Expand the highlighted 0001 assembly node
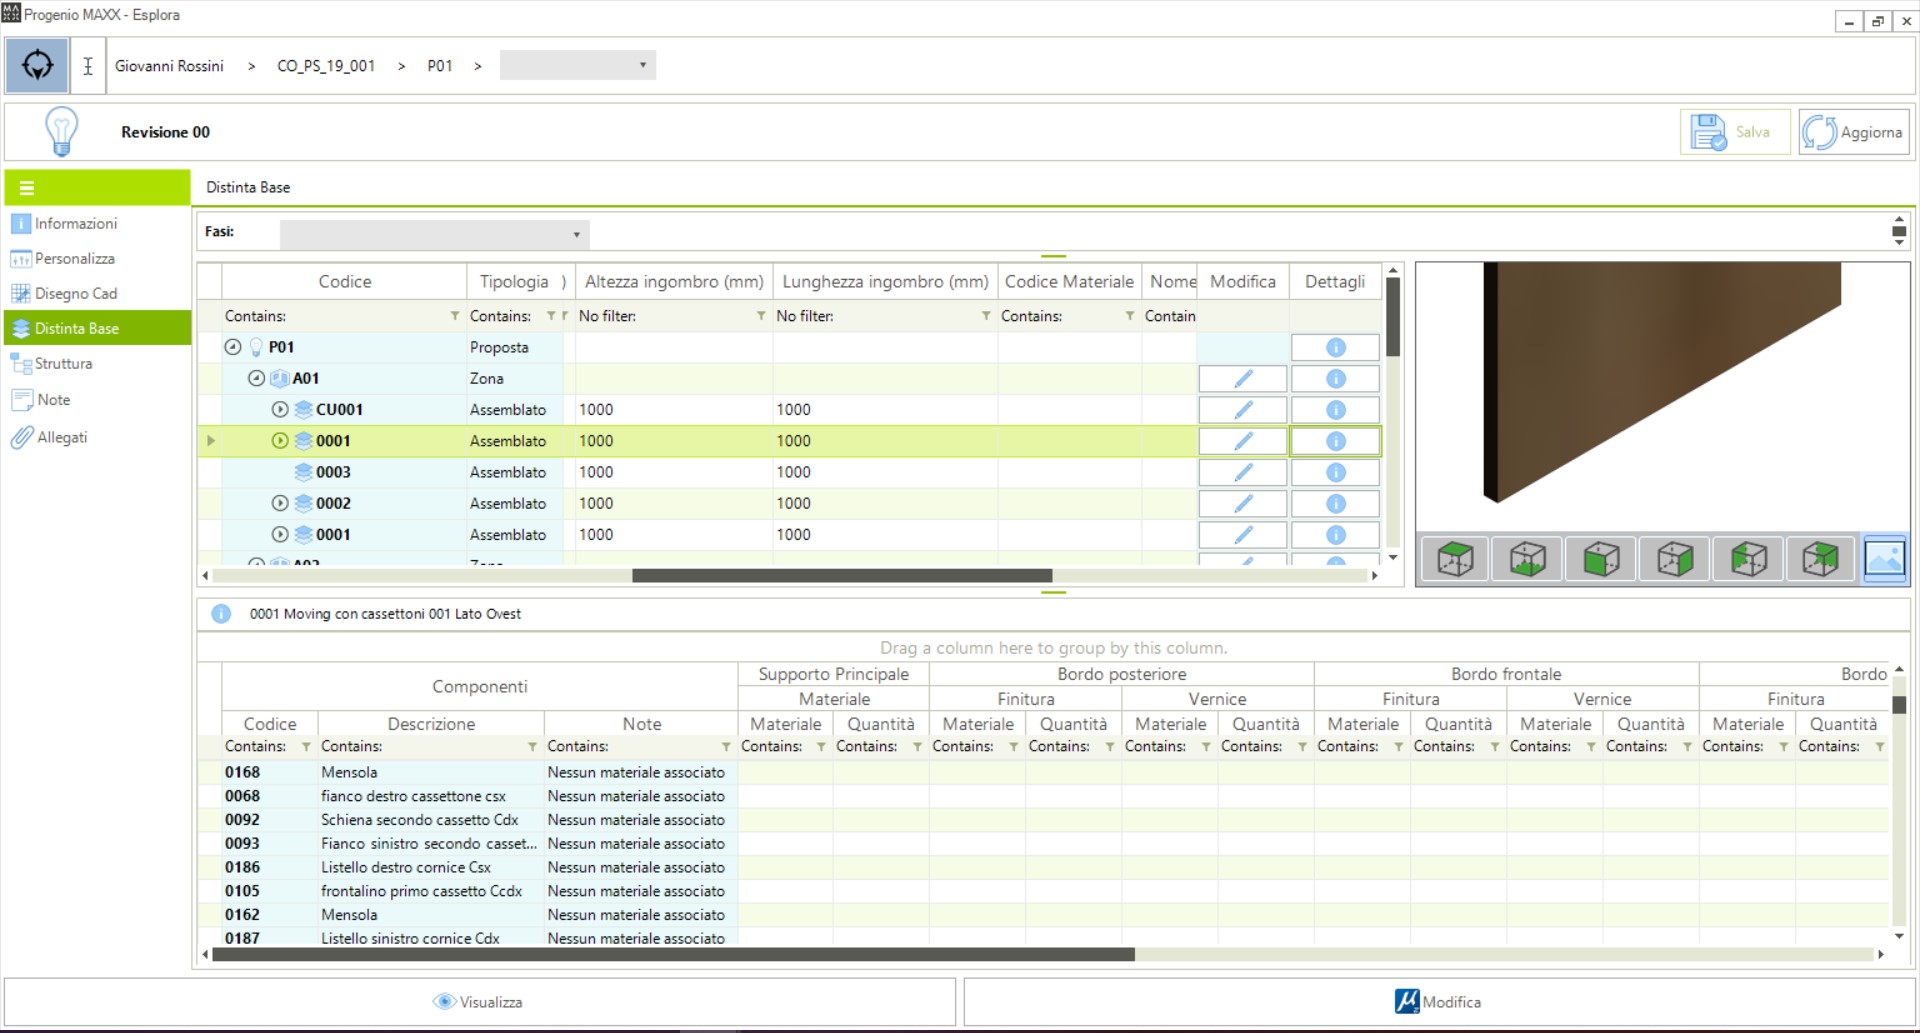The image size is (1920, 1033). tap(280, 441)
